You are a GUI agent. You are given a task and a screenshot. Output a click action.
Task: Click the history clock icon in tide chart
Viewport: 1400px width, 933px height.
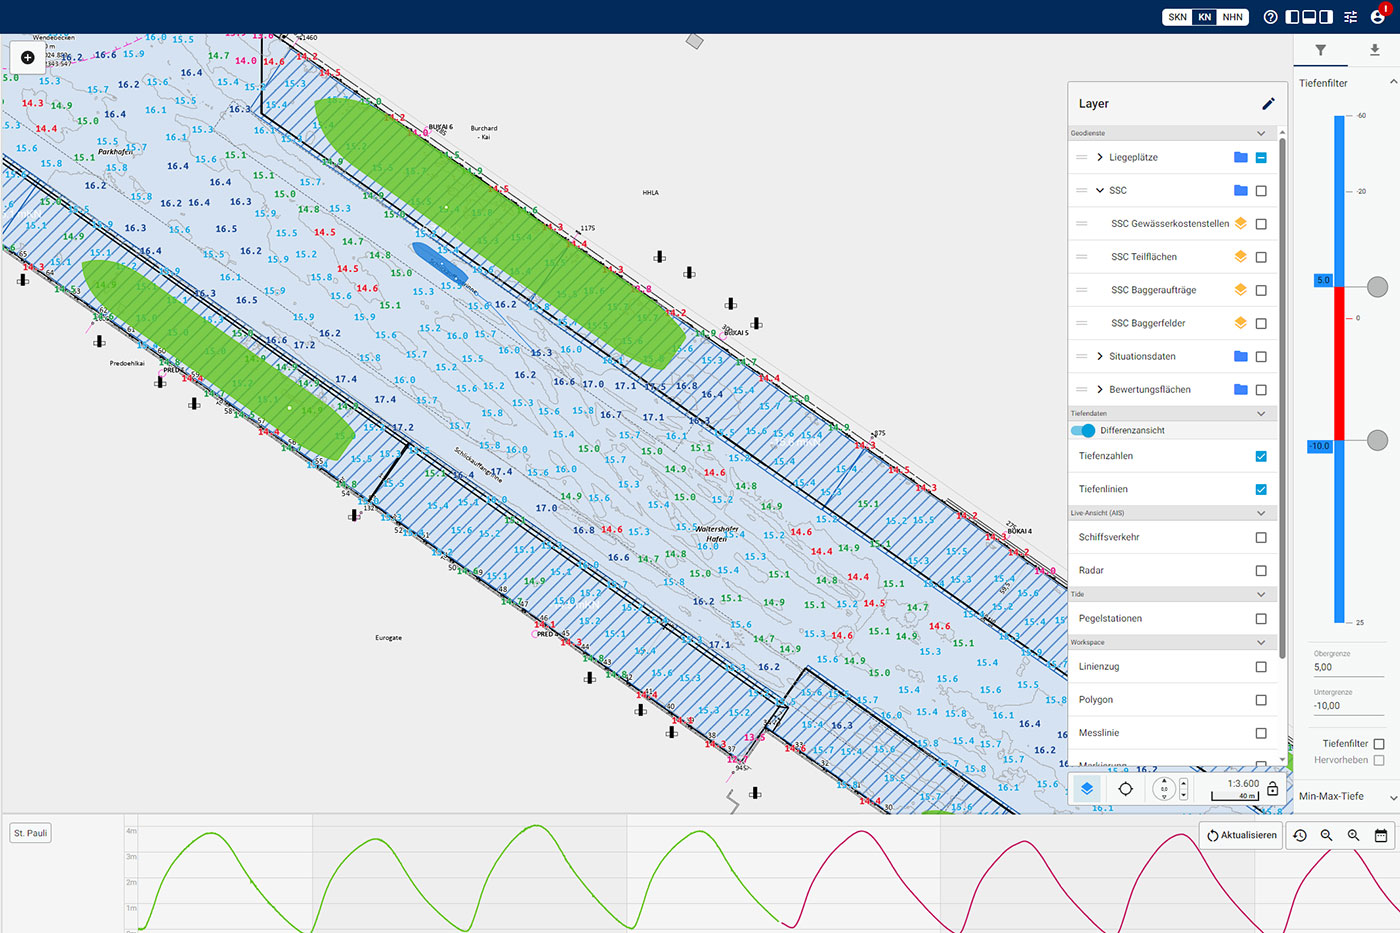point(1300,835)
